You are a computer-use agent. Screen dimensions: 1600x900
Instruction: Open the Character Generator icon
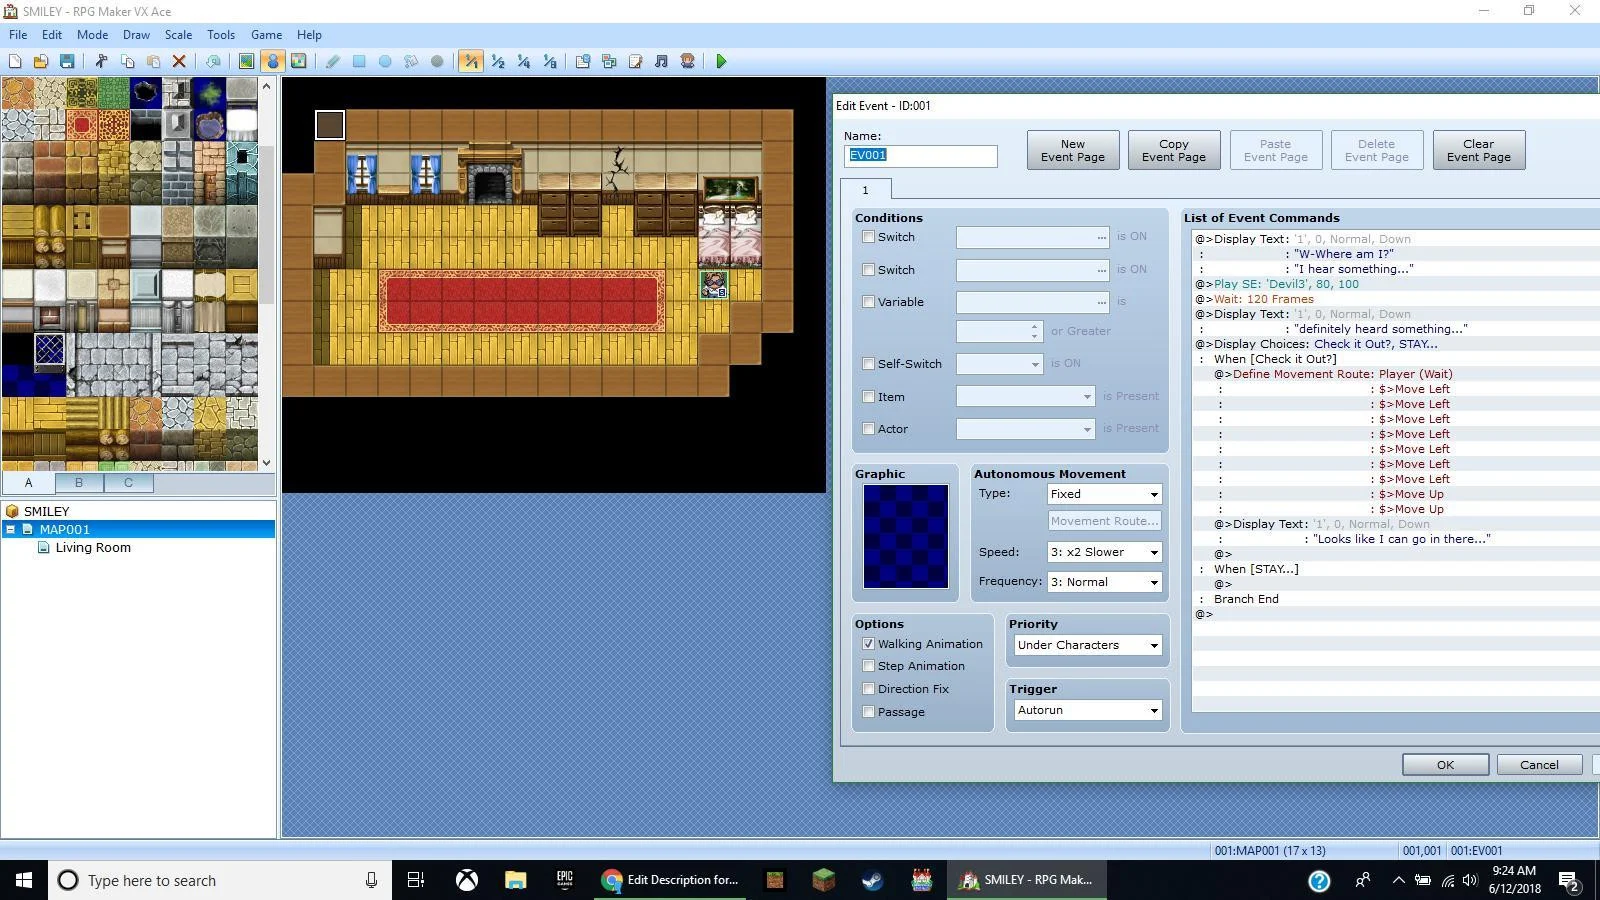pos(687,62)
